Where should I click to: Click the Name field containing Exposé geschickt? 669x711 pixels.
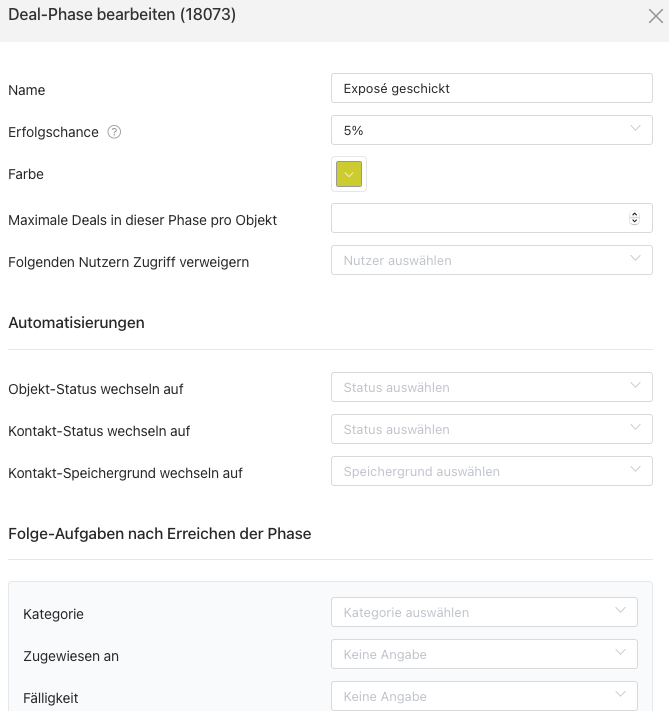[x=491, y=88]
